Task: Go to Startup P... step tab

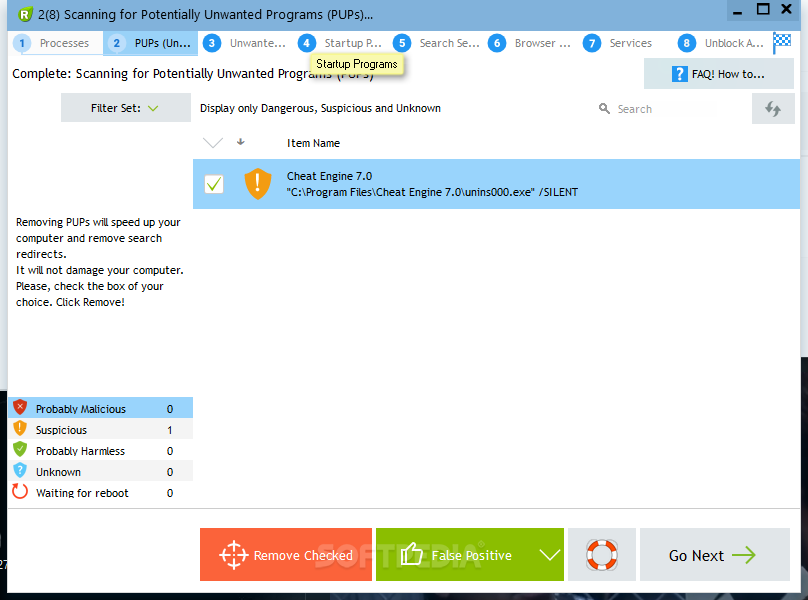Action: pos(340,43)
